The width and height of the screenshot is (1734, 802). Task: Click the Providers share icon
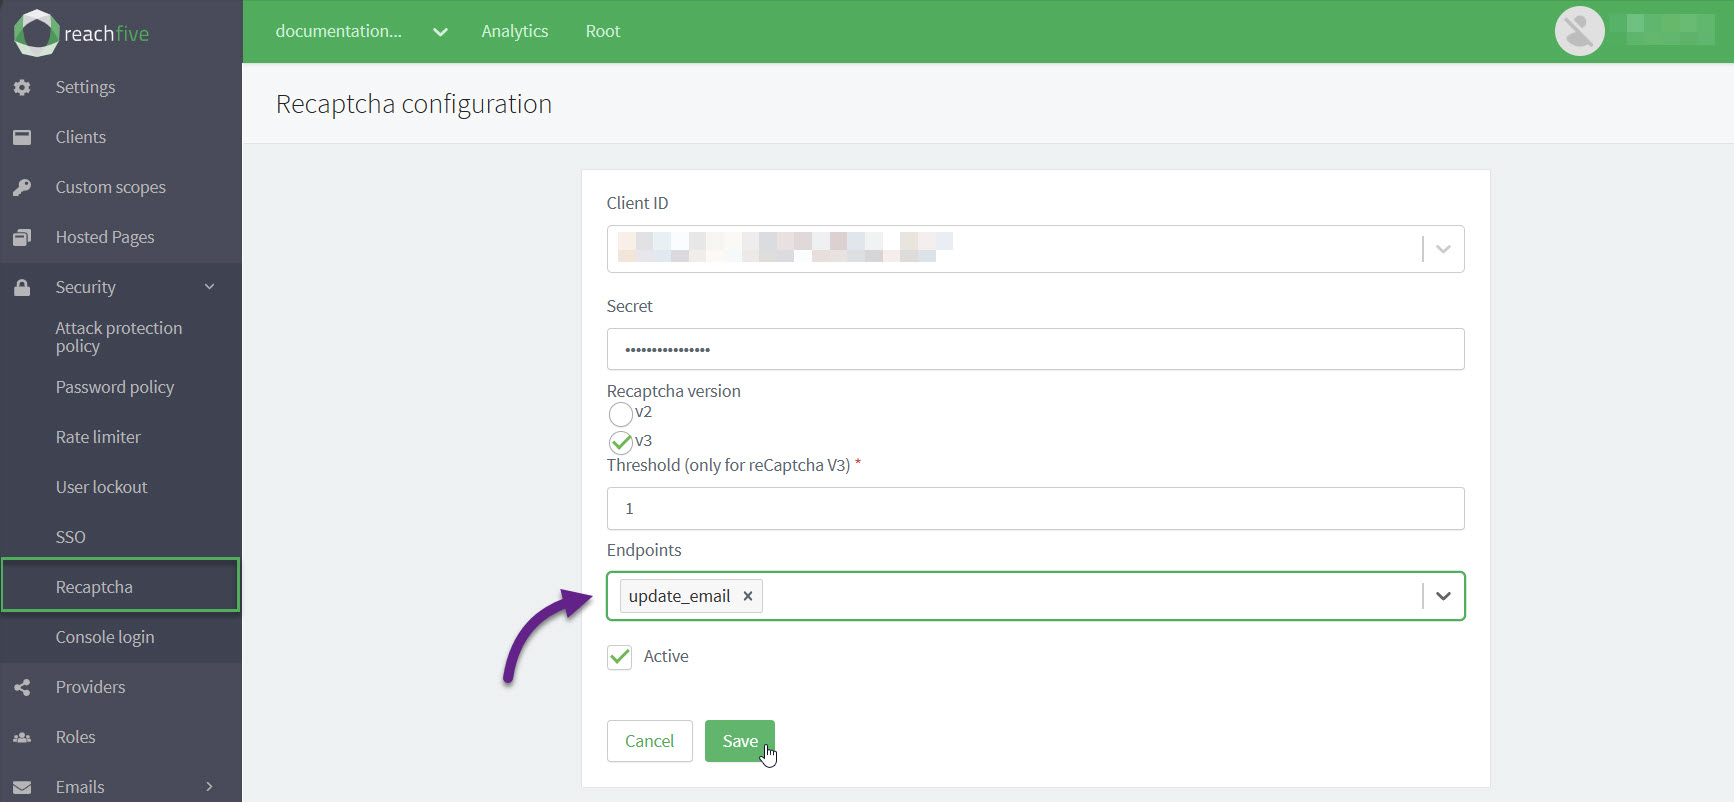click(x=22, y=687)
